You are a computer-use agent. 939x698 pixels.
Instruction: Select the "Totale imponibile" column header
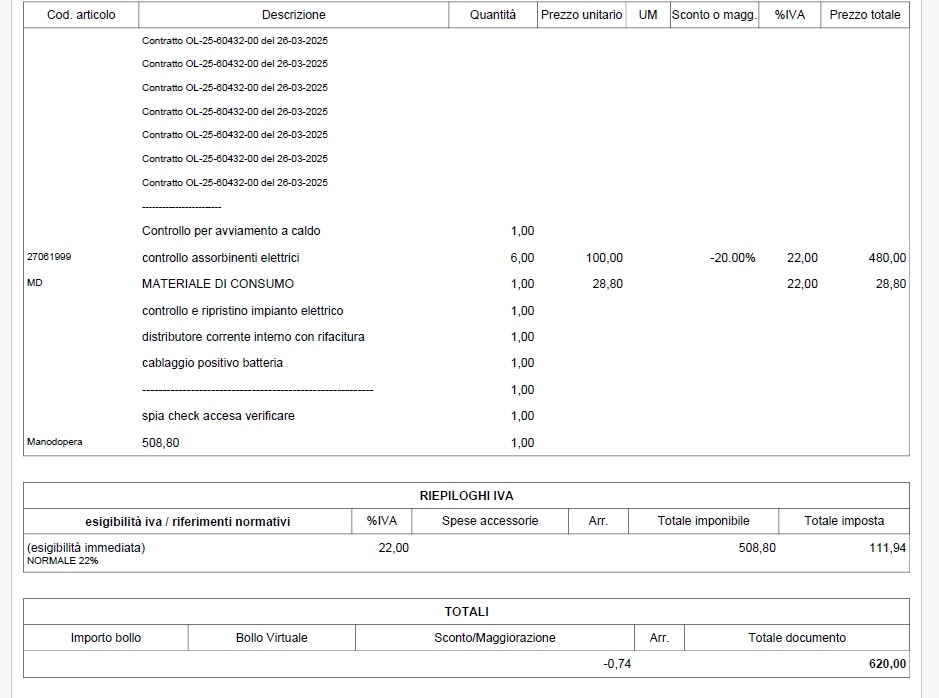coord(703,521)
